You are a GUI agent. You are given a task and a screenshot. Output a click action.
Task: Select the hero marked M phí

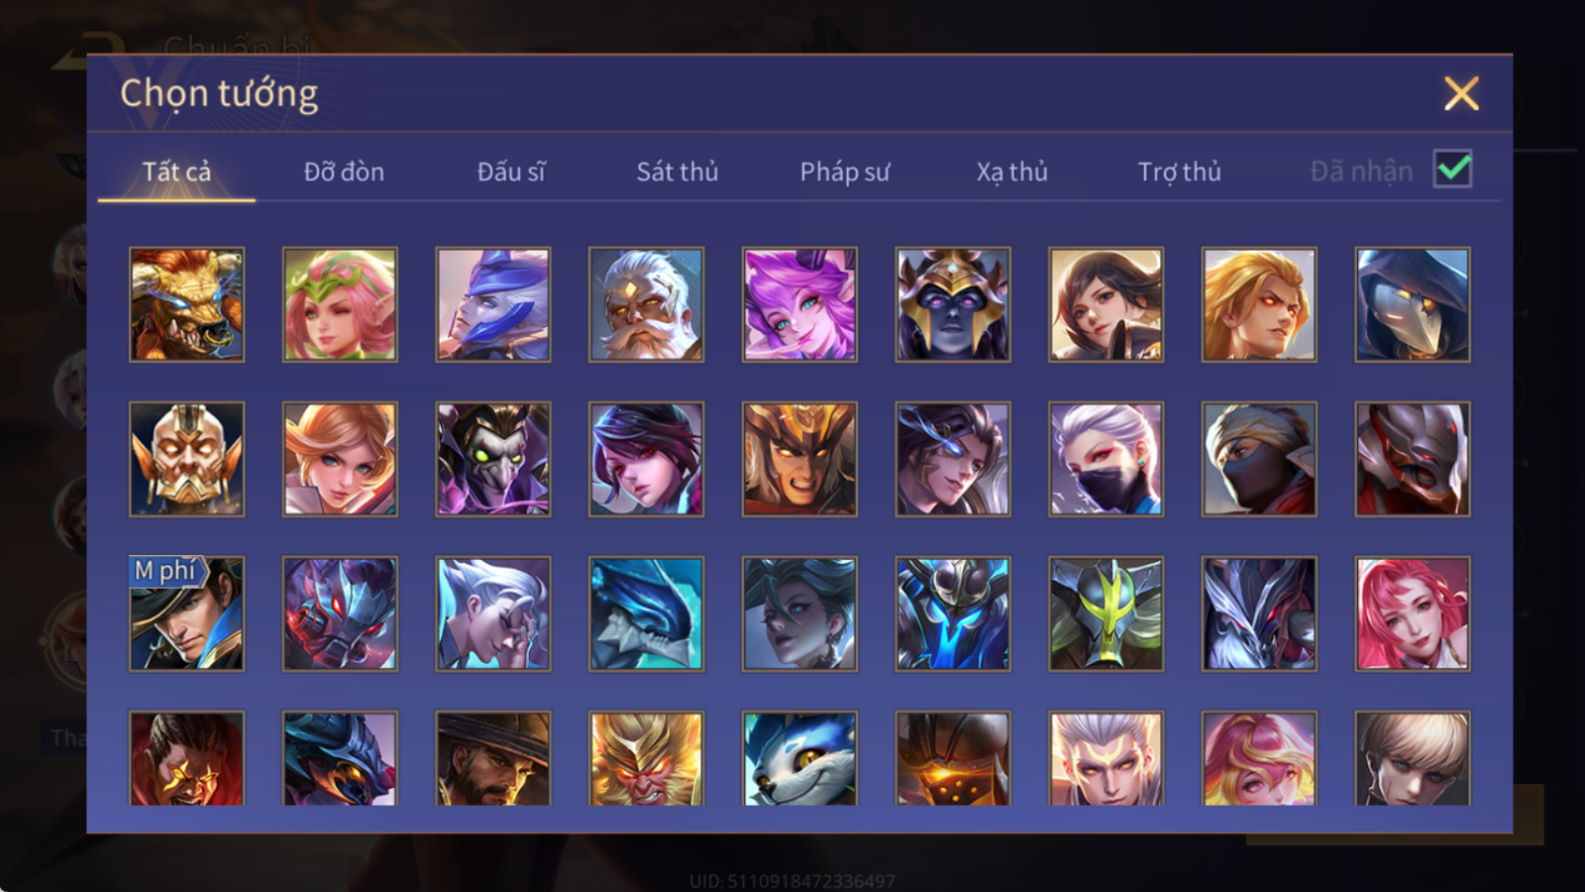coord(187,613)
